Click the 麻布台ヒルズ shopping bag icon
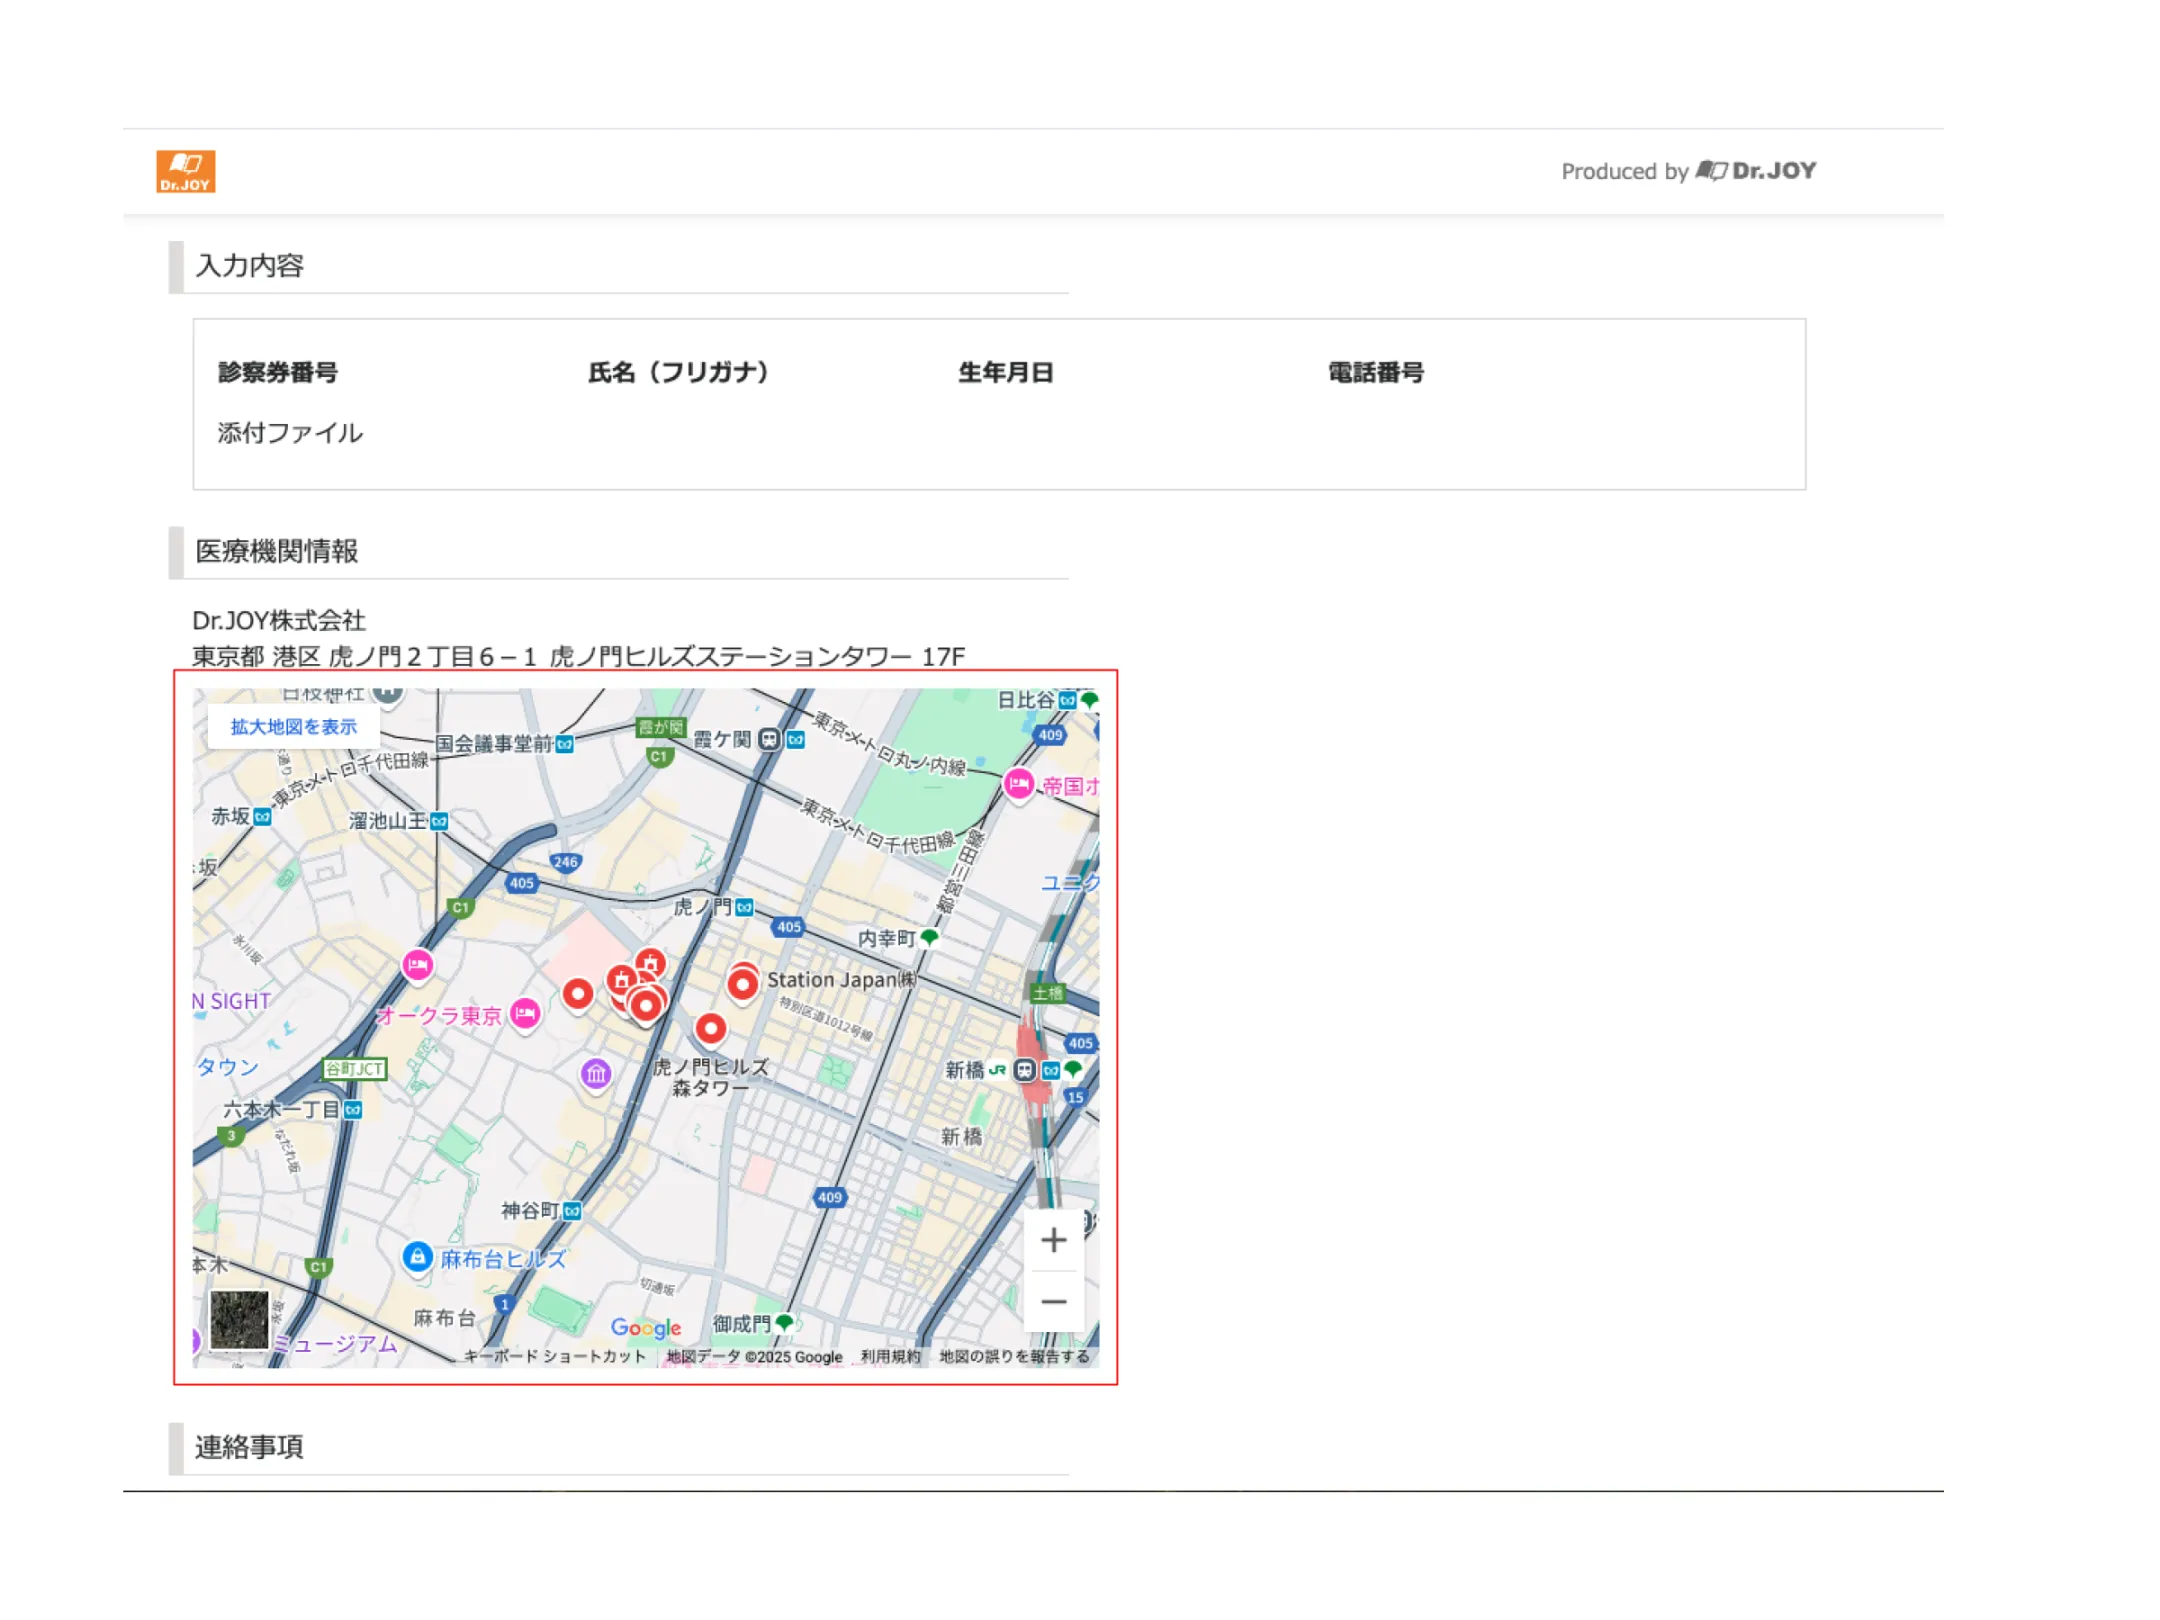 point(417,1256)
